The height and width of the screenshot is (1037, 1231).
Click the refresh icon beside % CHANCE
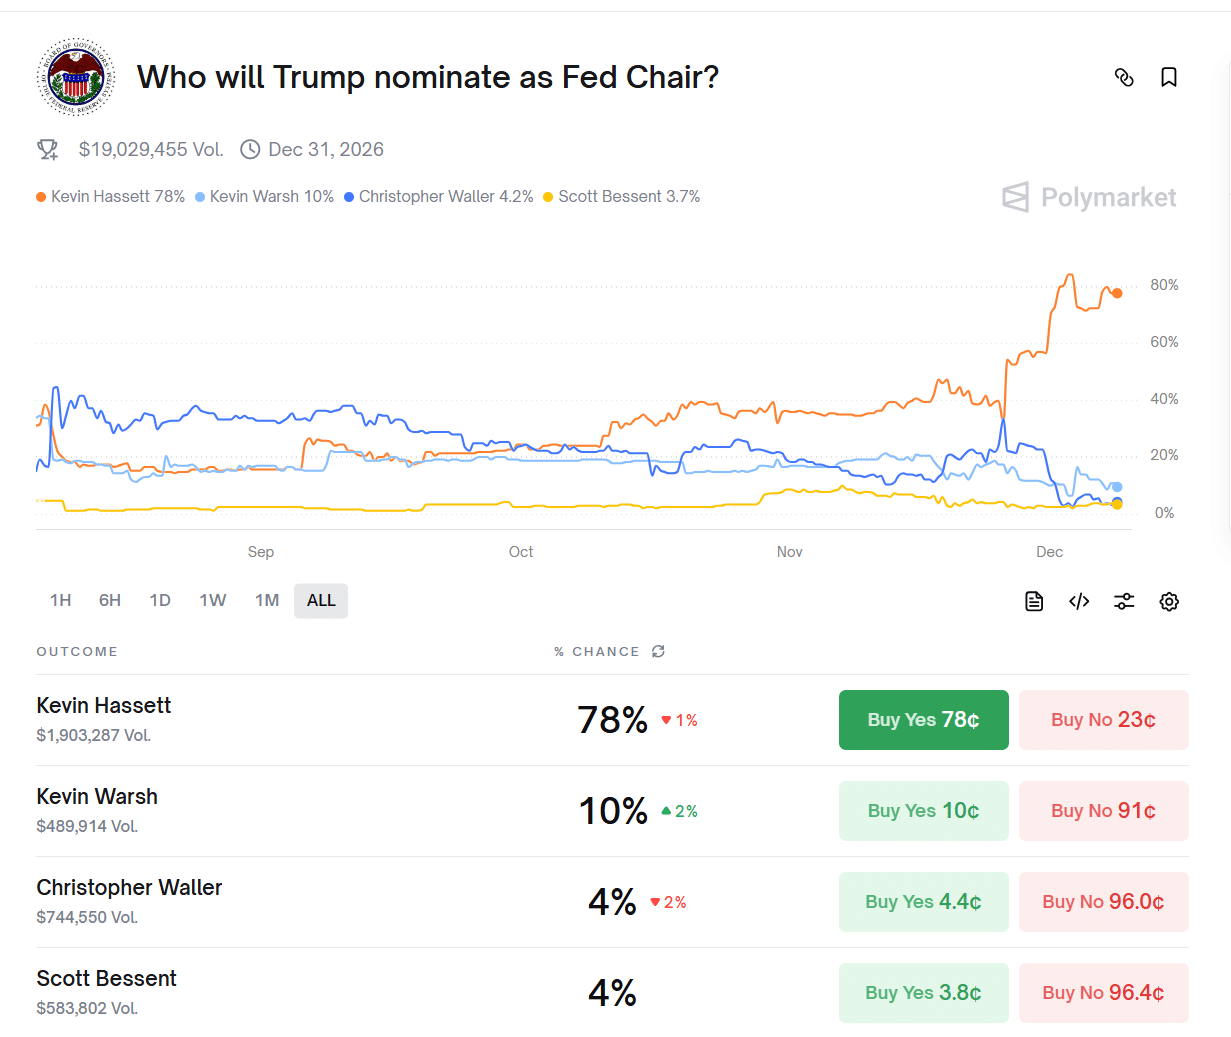pyautogui.click(x=658, y=651)
